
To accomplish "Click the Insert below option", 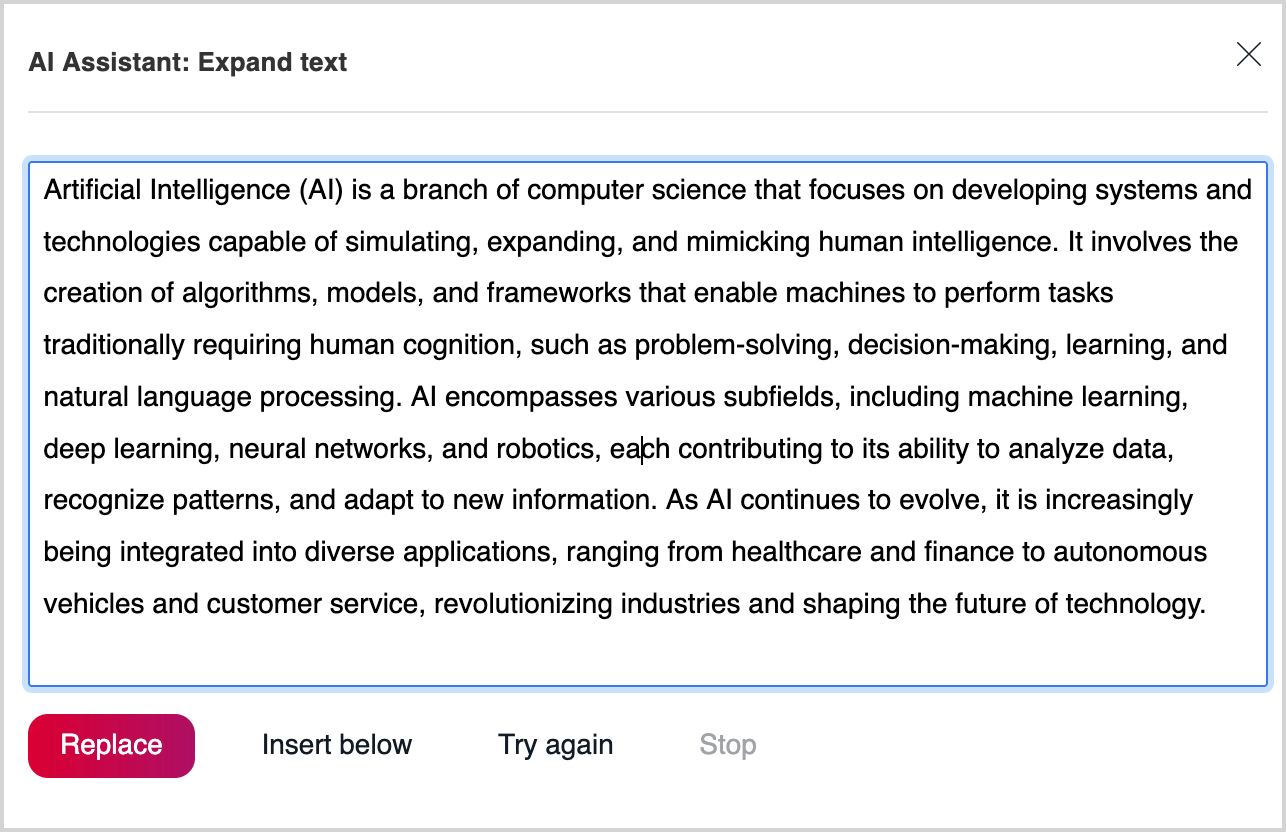I will pyautogui.click(x=337, y=744).
